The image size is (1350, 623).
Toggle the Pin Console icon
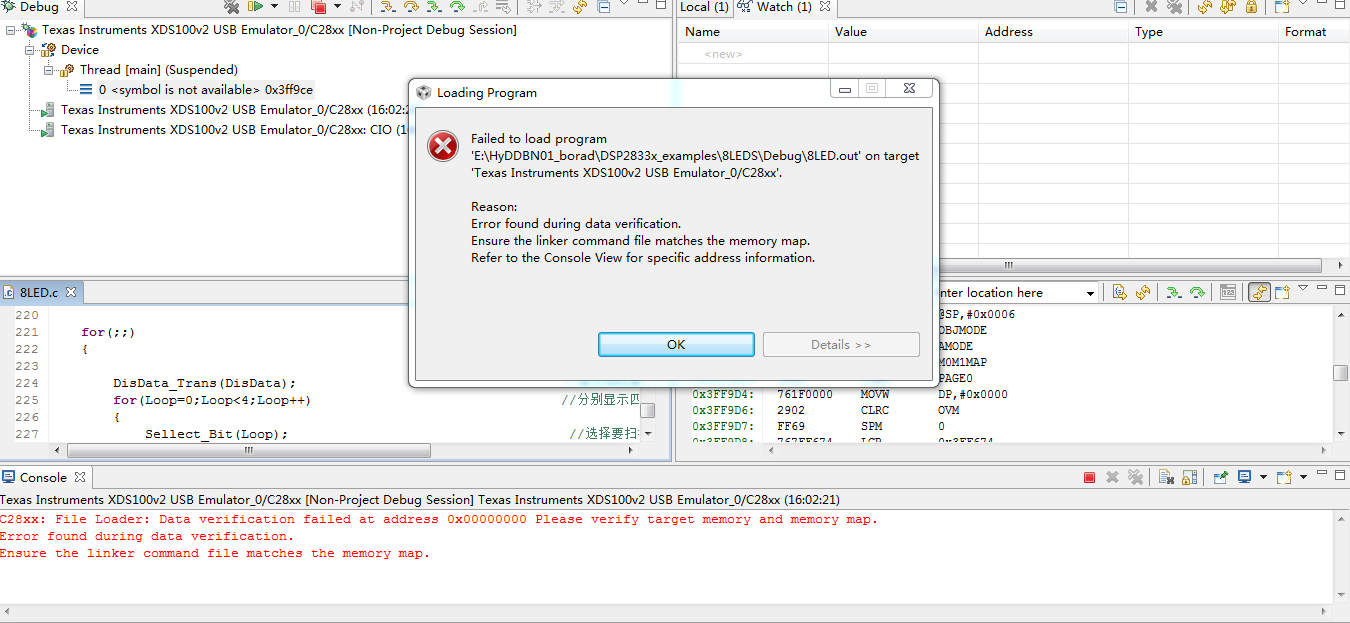tap(1220, 477)
